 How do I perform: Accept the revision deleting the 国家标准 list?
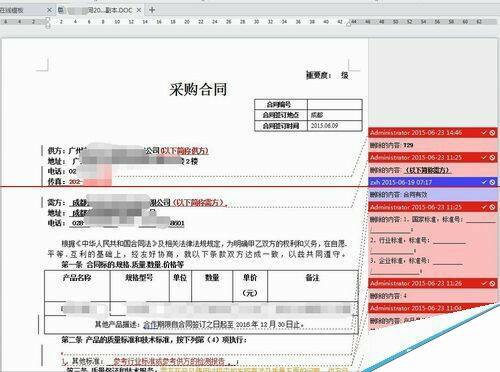484,207
